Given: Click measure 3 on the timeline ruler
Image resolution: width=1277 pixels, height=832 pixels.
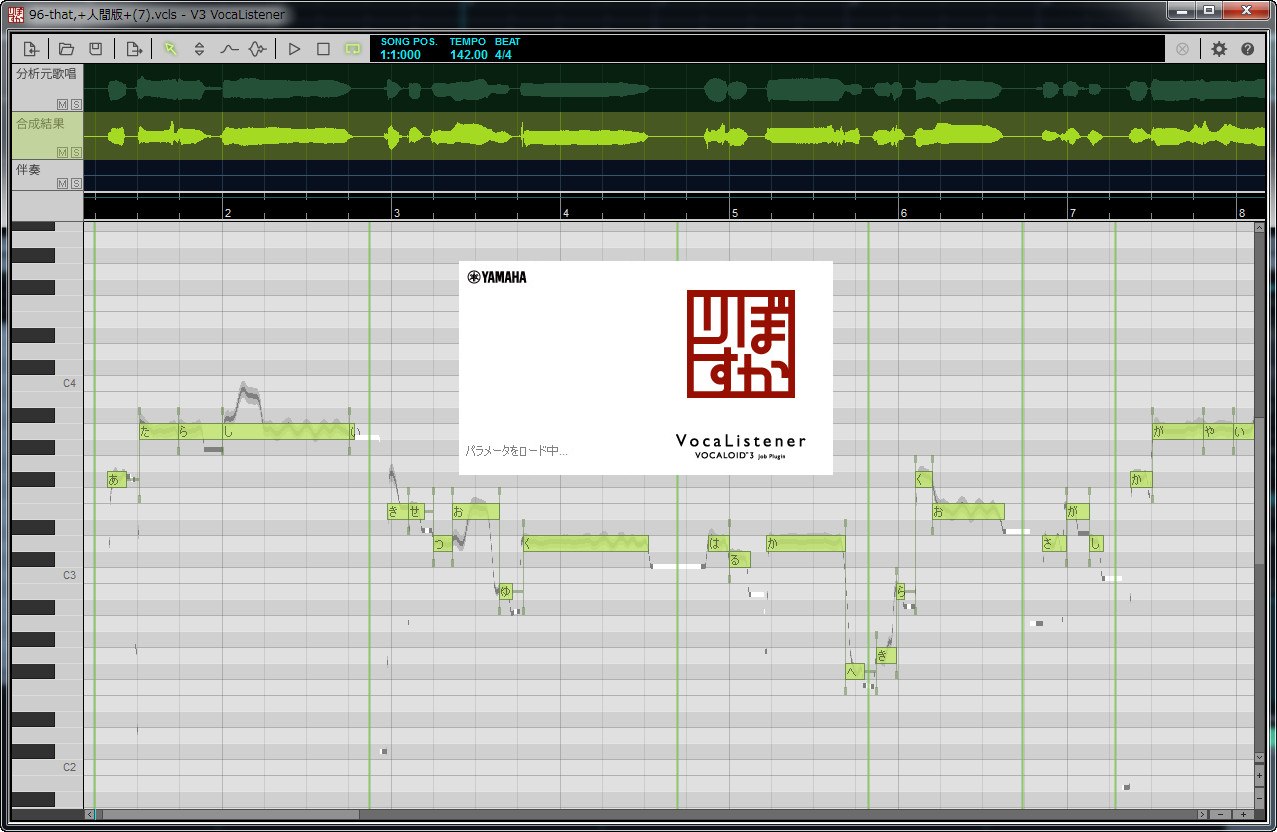Looking at the screenshot, I should [x=397, y=213].
